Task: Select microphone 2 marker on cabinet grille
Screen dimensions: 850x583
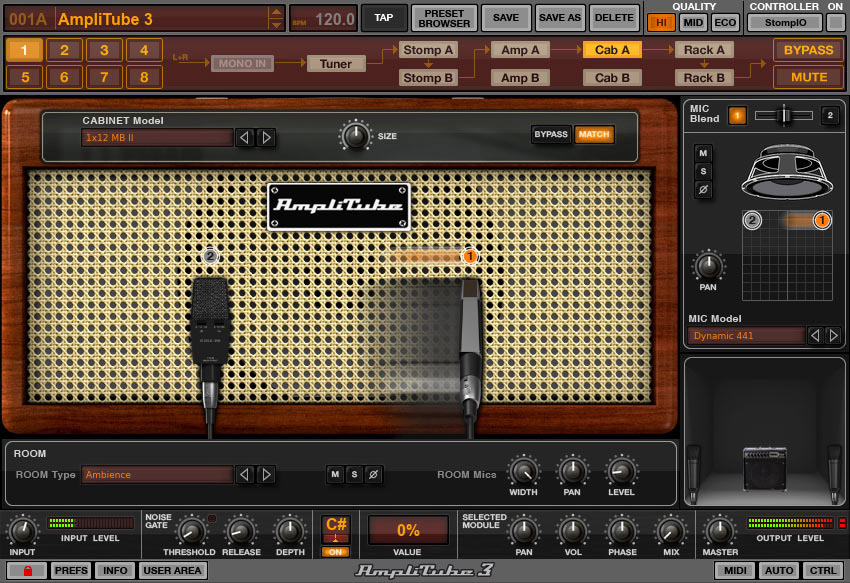Action: (x=210, y=255)
